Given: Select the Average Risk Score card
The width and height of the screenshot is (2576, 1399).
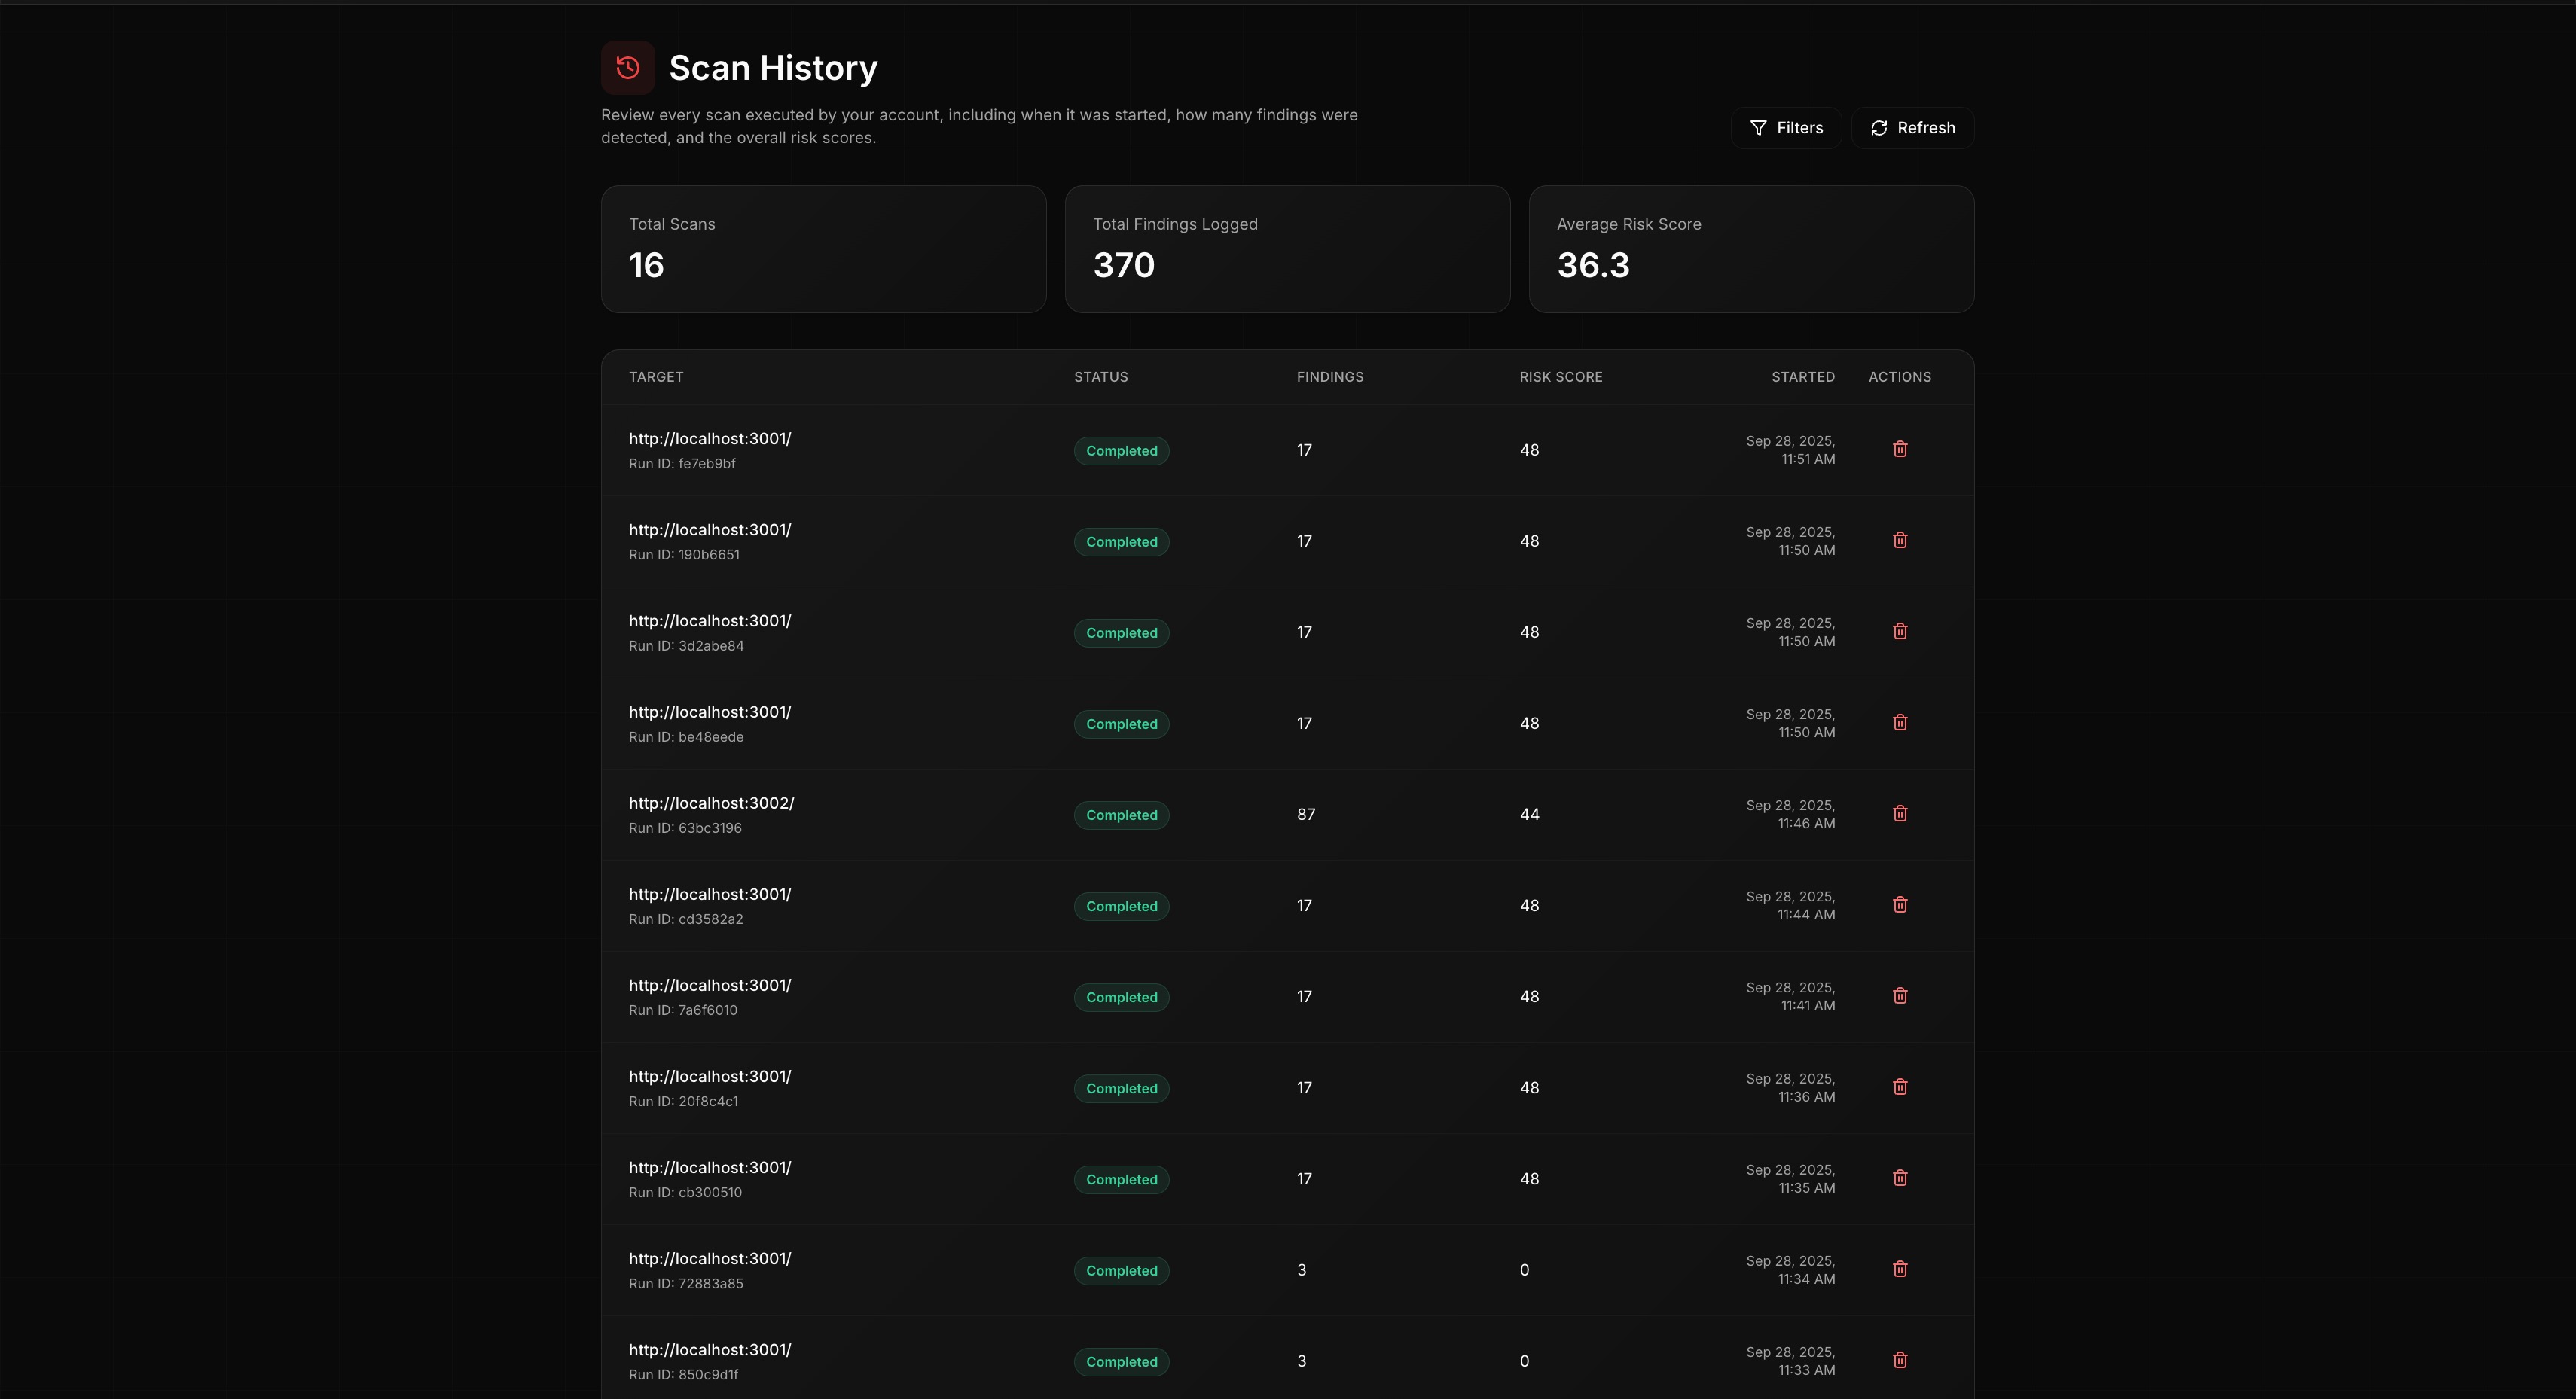Looking at the screenshot, I should 1750,249.
